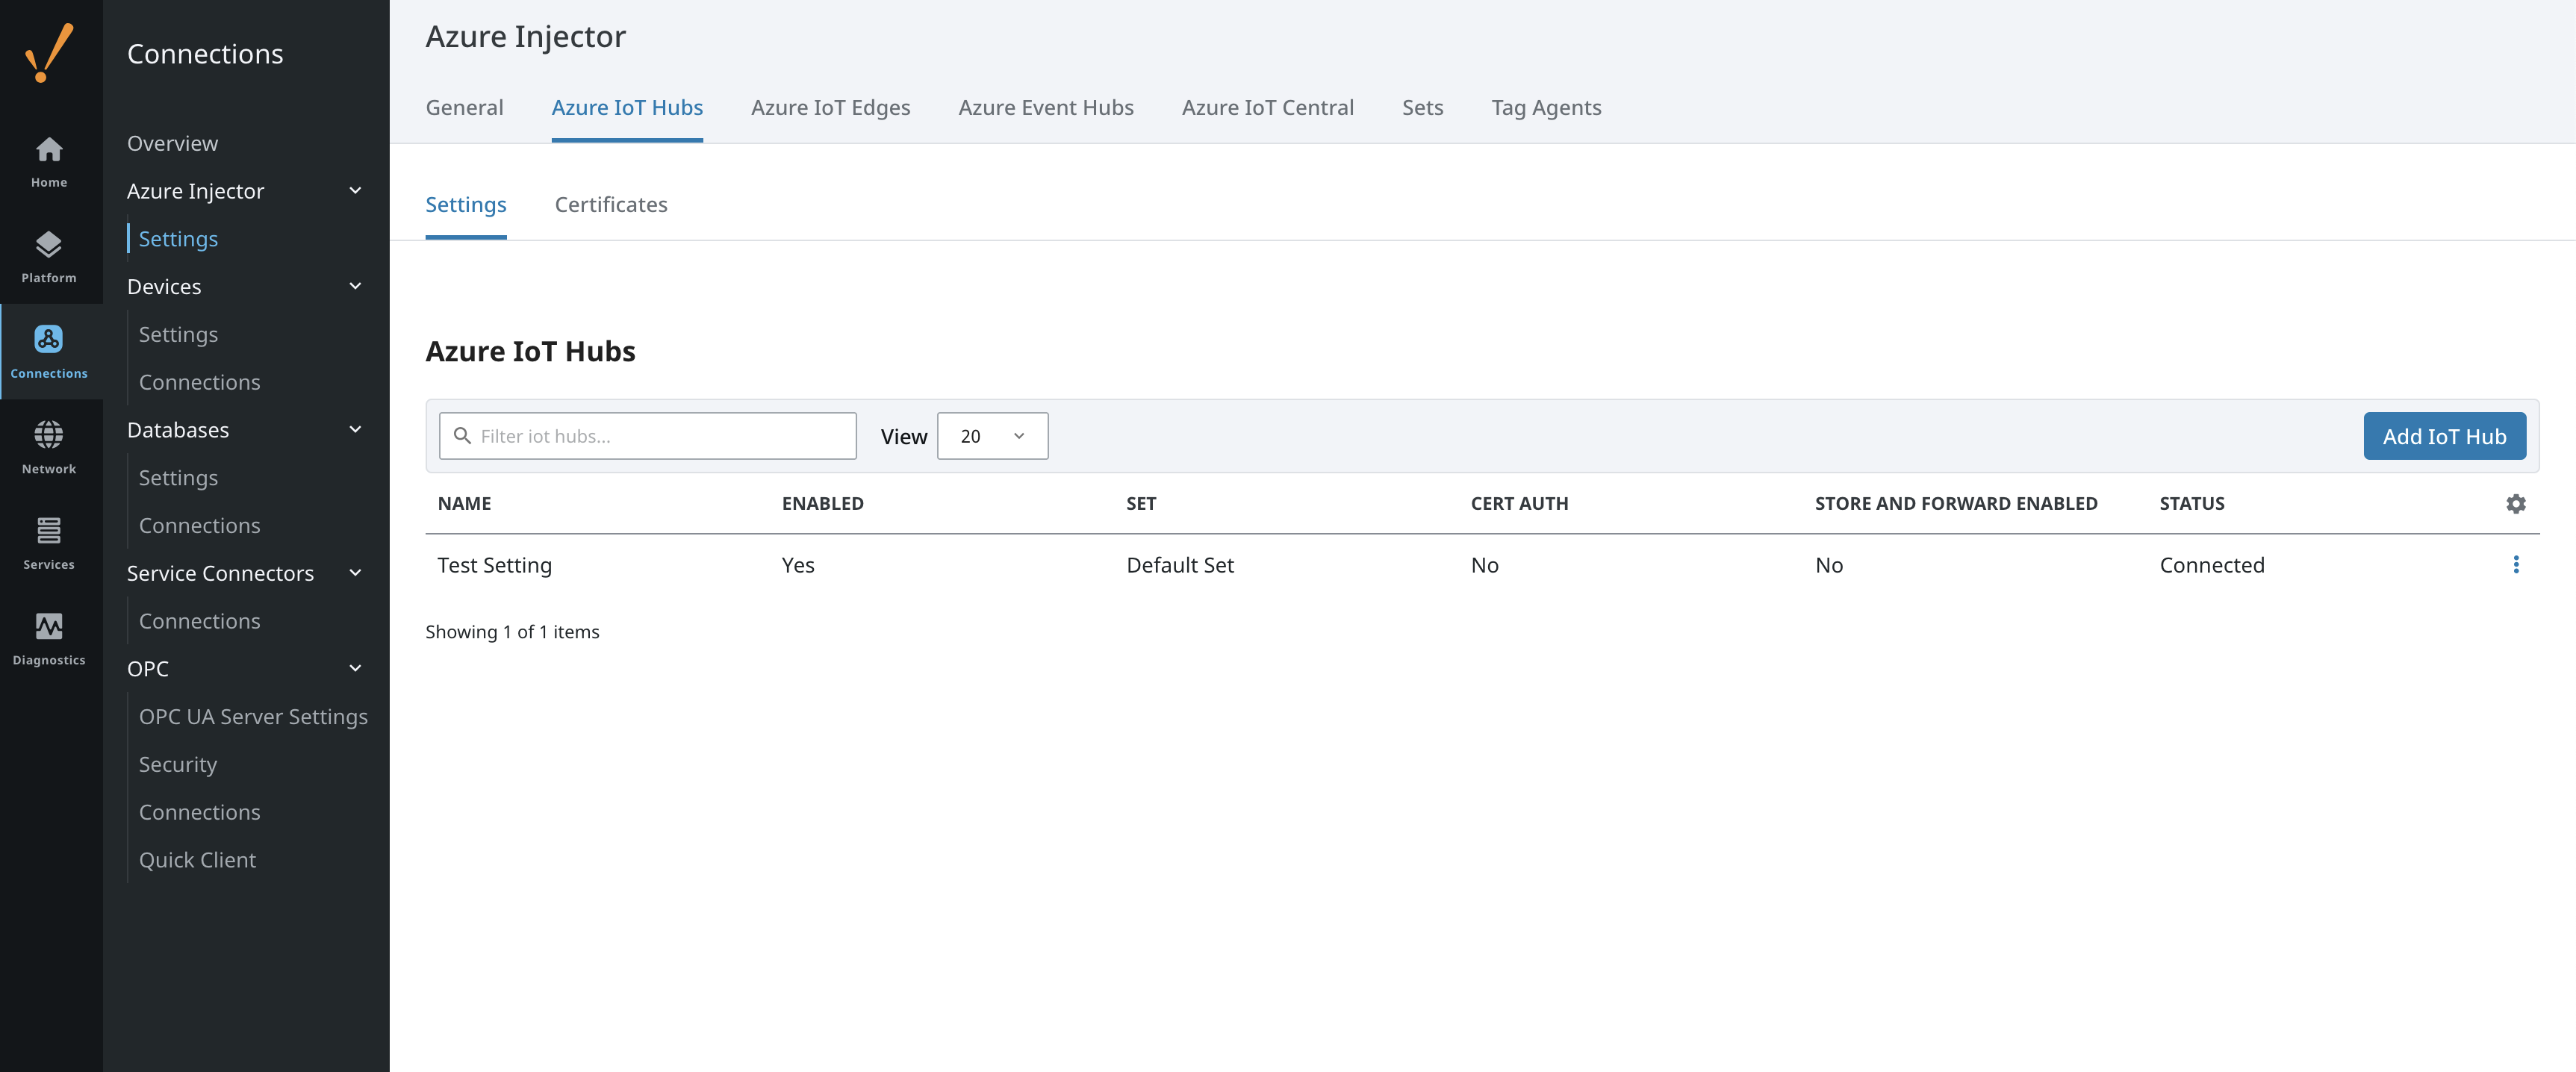Screen dimensions: 2576x1072
Task: Open the Platform section icon
Action: tap(48, 256)
